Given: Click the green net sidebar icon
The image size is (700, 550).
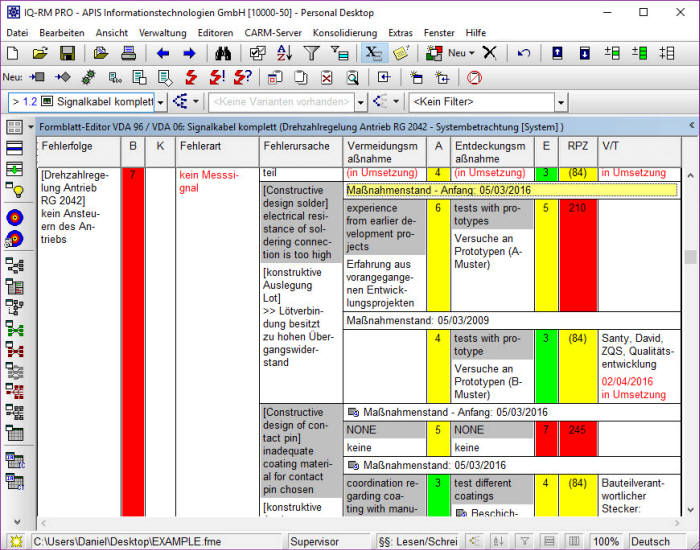Looking at the screenshot, I should (x=15, y=329).
